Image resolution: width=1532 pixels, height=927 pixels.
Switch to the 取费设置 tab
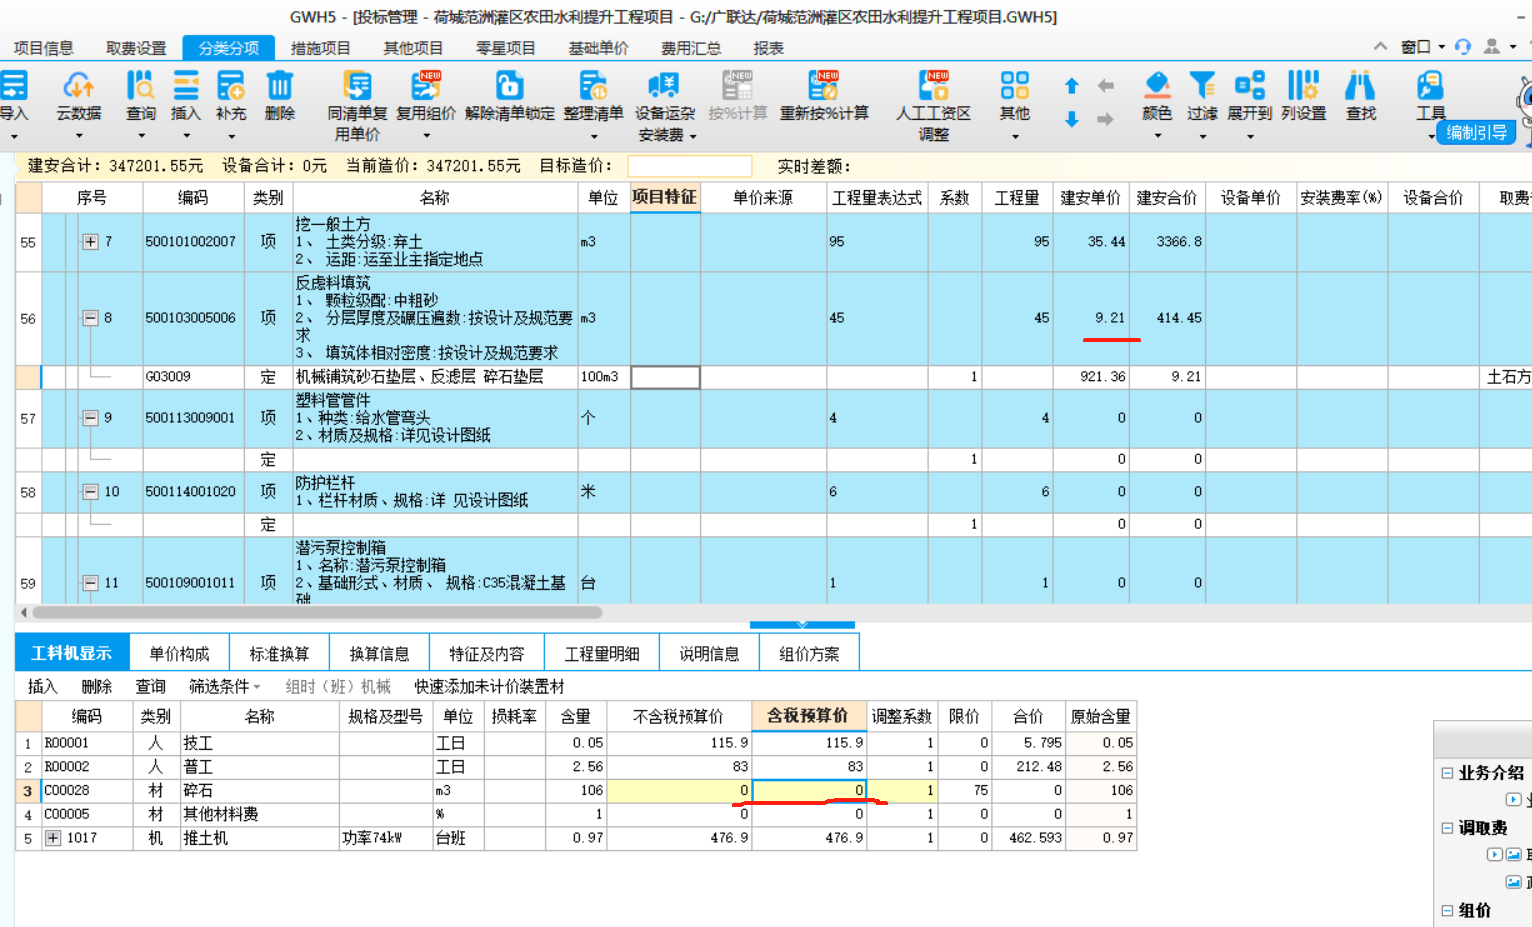[136, 48]
